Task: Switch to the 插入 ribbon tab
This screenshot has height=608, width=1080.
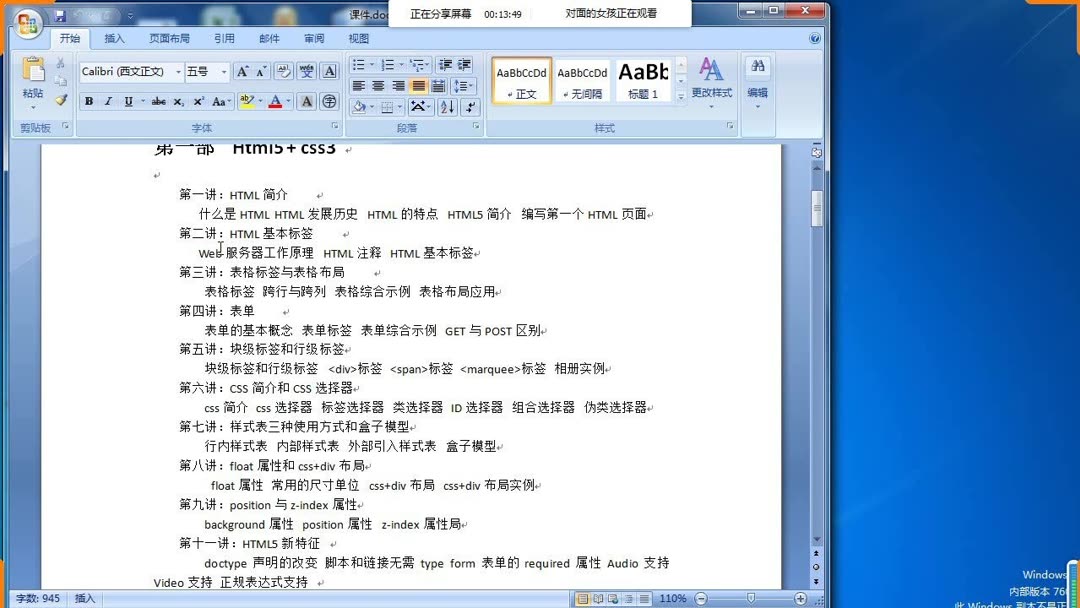Action: point(114,38)
